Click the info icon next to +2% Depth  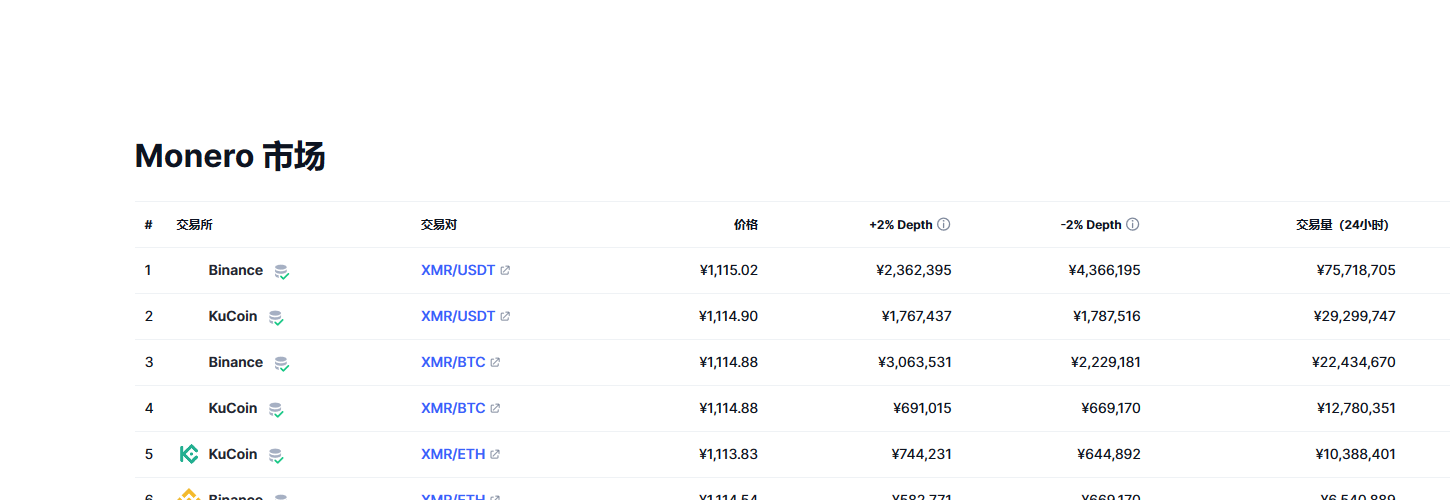pyautogui.click(x=943, y=225)
